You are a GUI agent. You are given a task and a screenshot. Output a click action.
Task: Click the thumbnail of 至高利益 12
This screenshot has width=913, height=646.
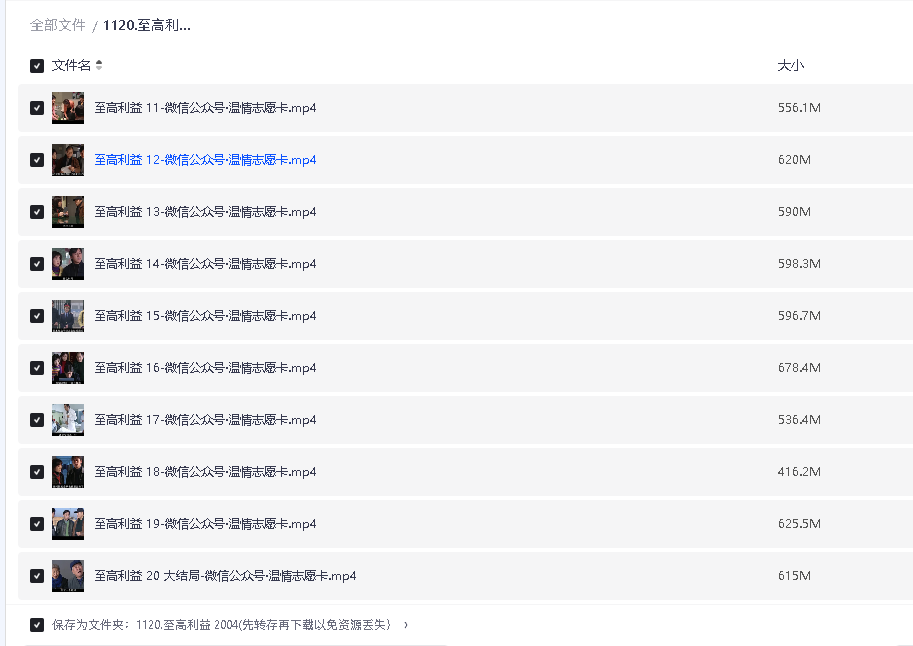point(67,159)
